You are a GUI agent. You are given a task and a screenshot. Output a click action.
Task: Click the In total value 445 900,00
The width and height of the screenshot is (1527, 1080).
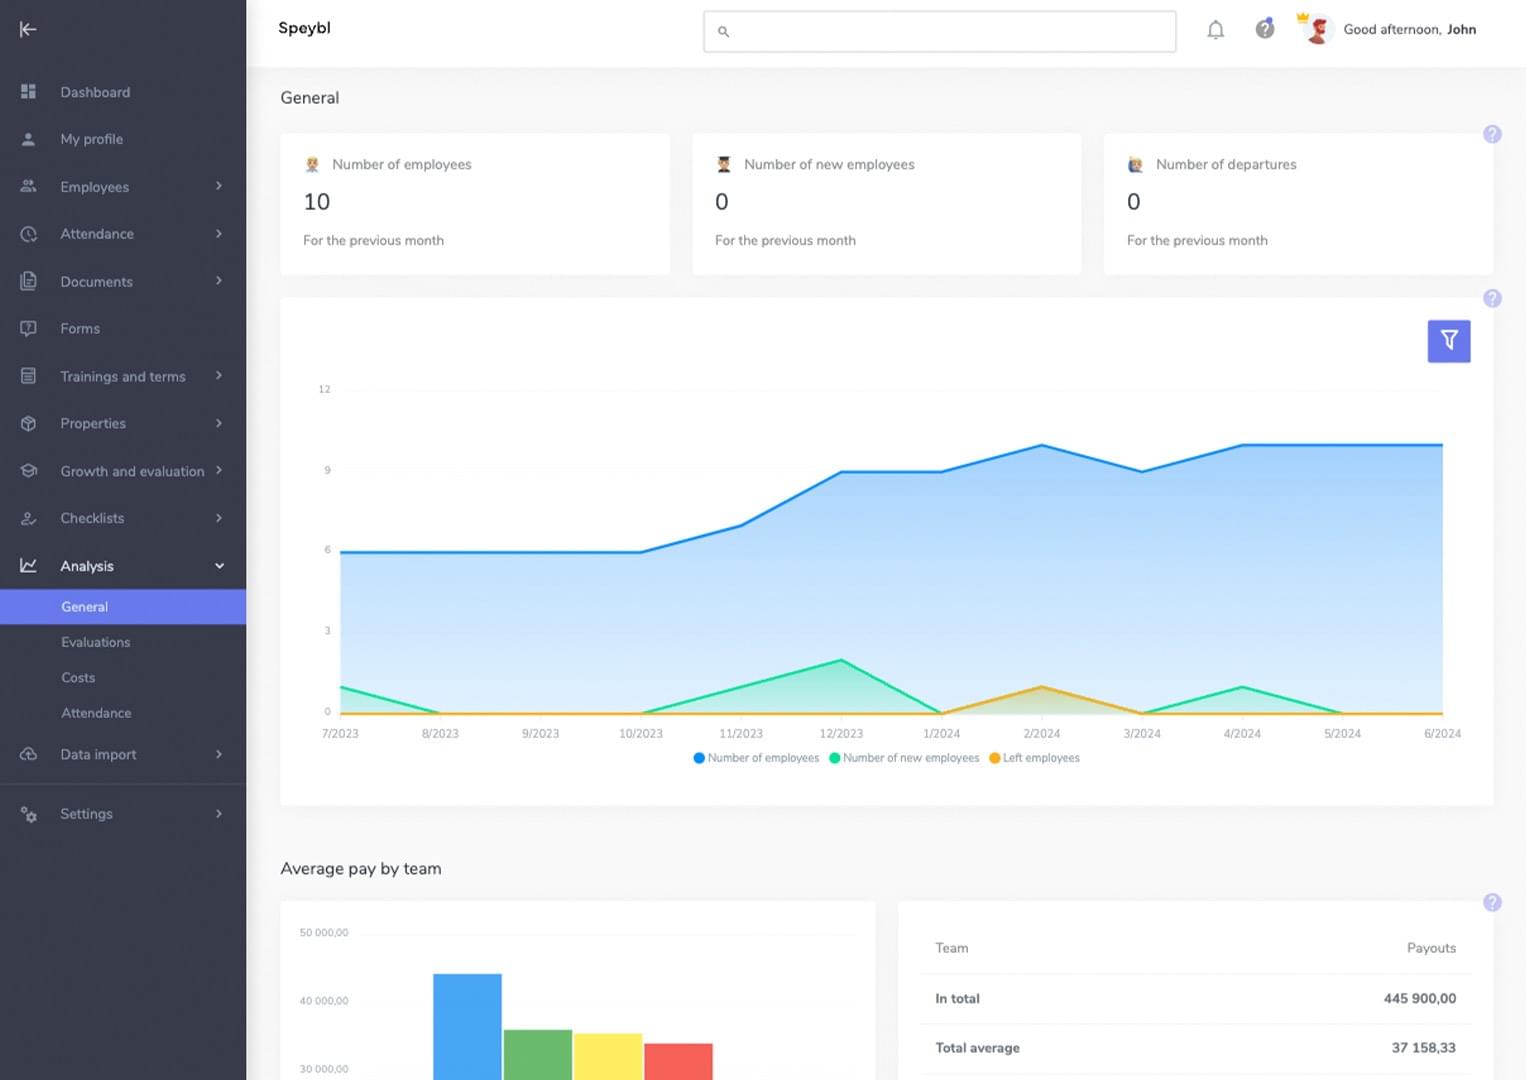(1419, 999)
